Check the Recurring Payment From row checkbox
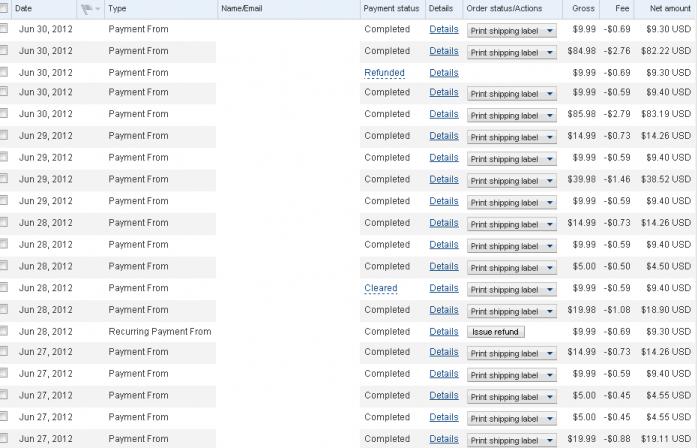698x448 pixels. click(4, 330)
